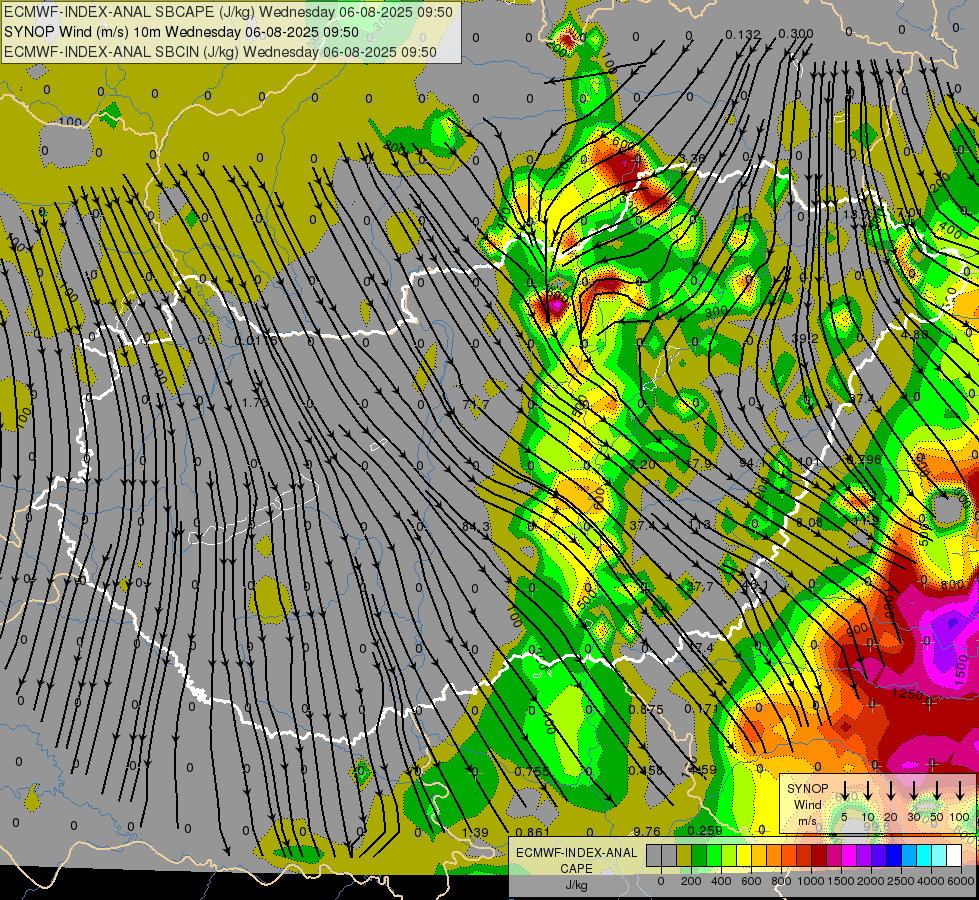Click the 30 m/s wind arrow in legend

tap(914, 790)
